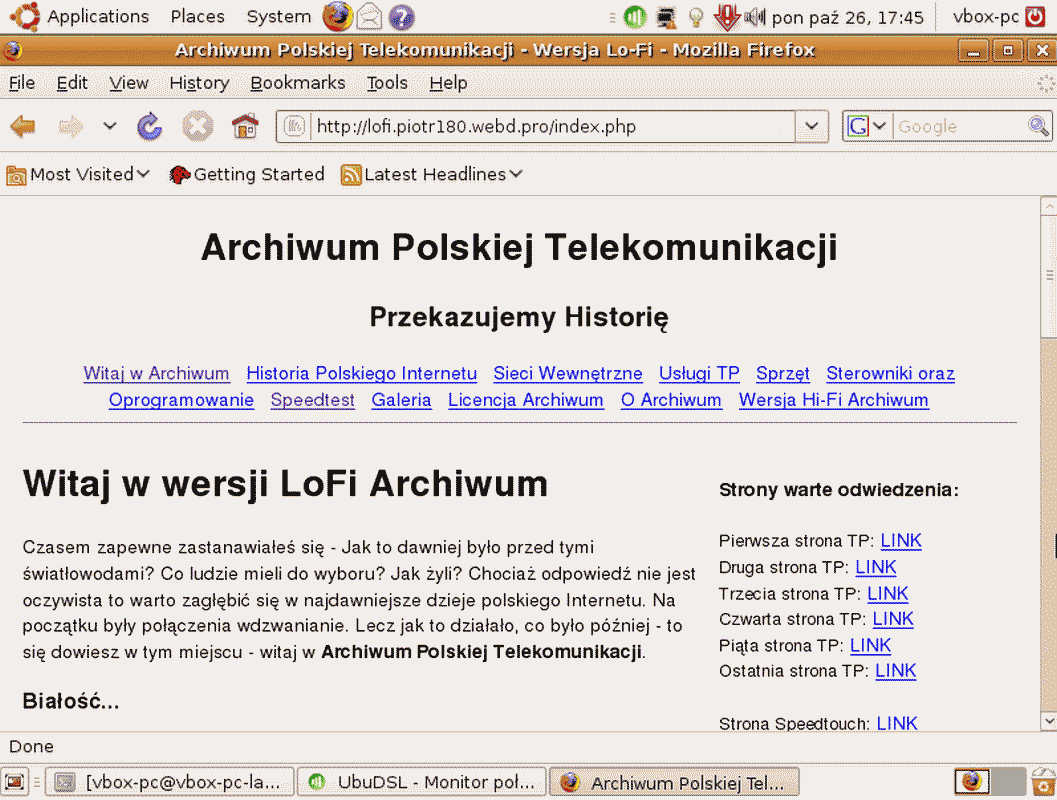Follow the Witaj w Archiwum link
Image resolution: width=1057 pixels, height=800 pixels.
click(156, 373)
